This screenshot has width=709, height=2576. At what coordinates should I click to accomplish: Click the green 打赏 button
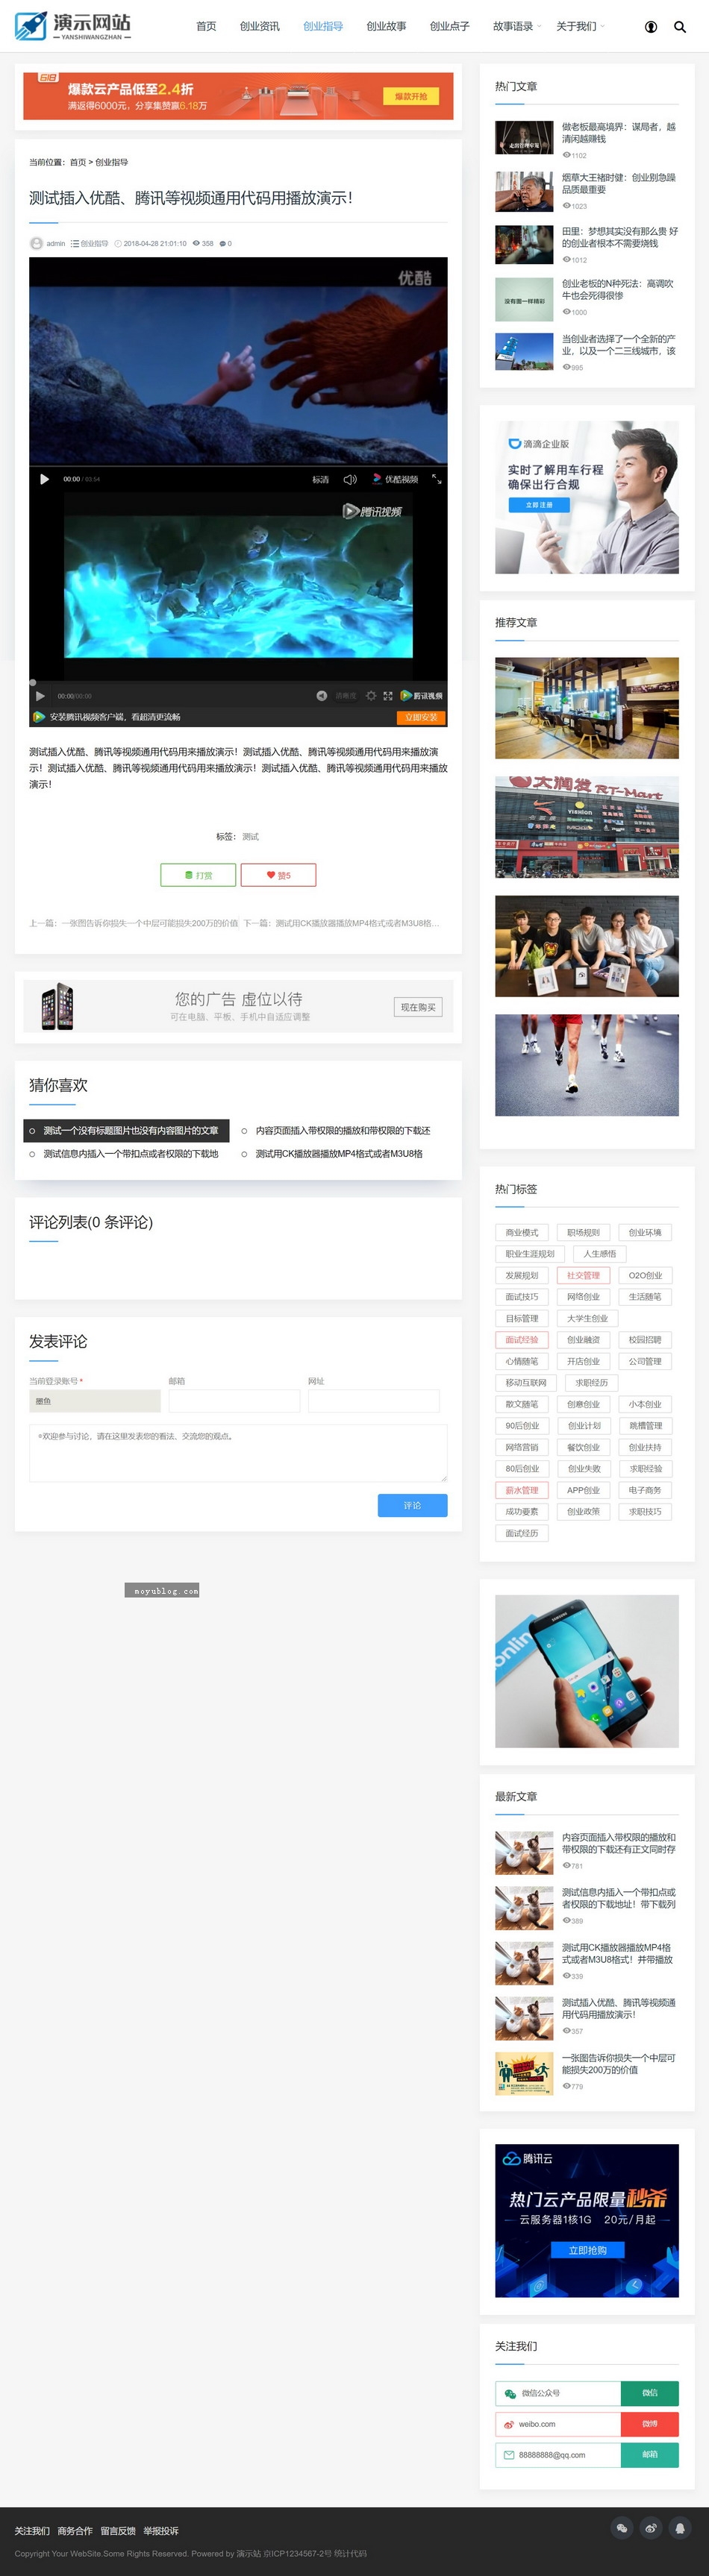pos(198,875)
